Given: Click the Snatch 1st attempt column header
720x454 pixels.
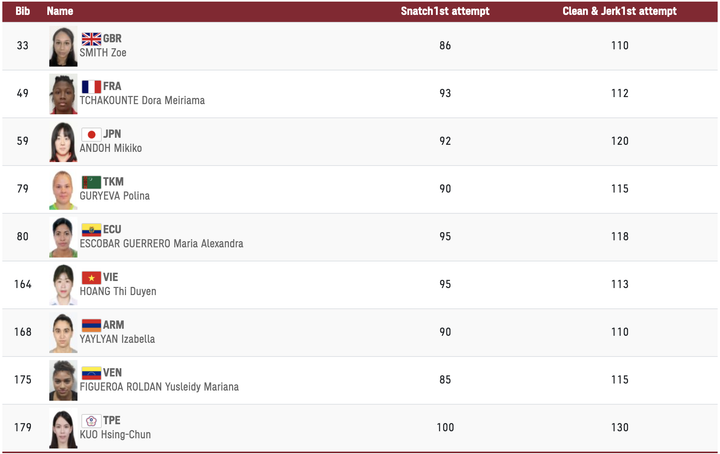Looking at the screenshot, I should [445, 11].
